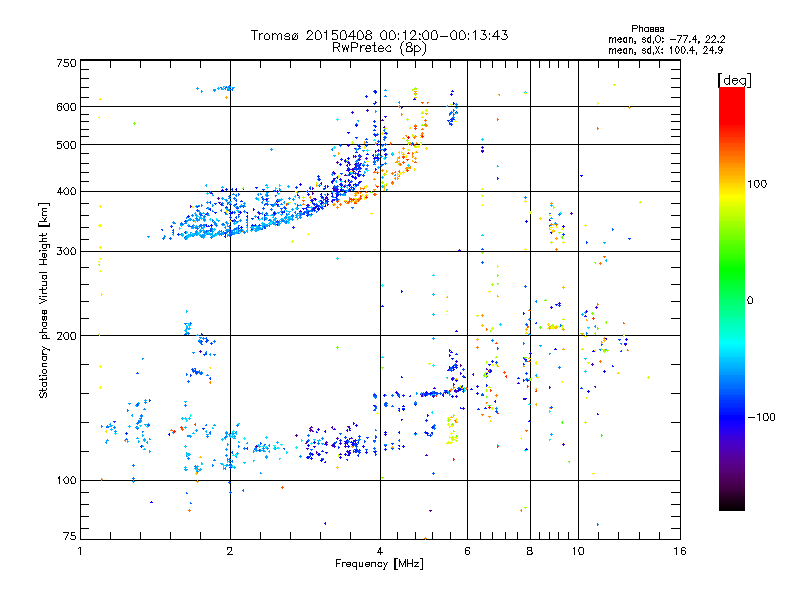Click colorbar tick label '100'
800x600 pixels.
[x=757, y=184]
